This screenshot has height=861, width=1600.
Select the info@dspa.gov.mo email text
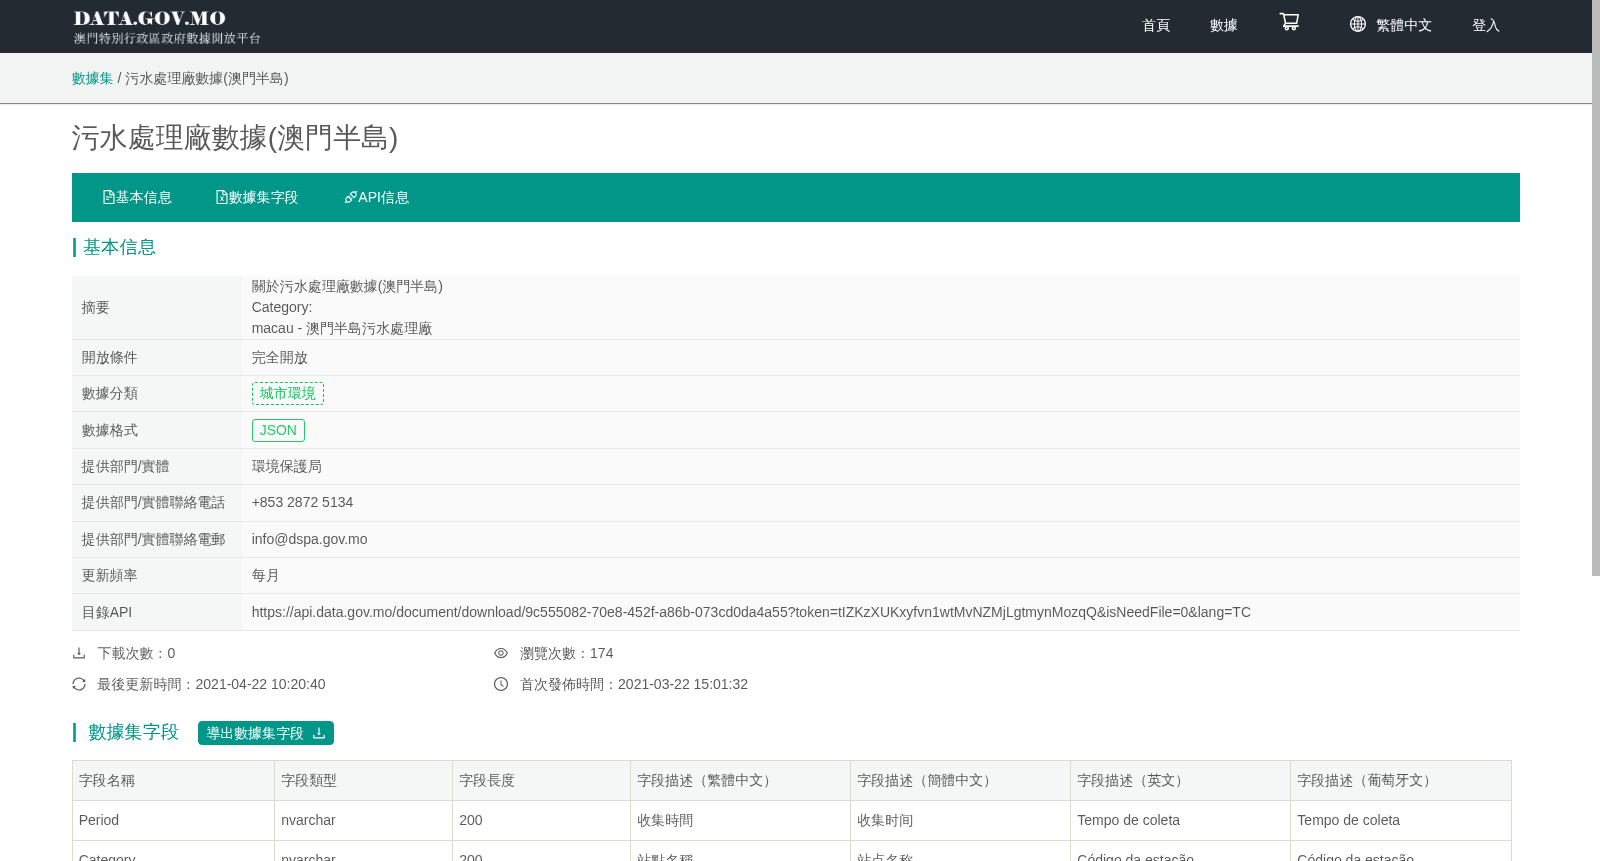point(309,539)
